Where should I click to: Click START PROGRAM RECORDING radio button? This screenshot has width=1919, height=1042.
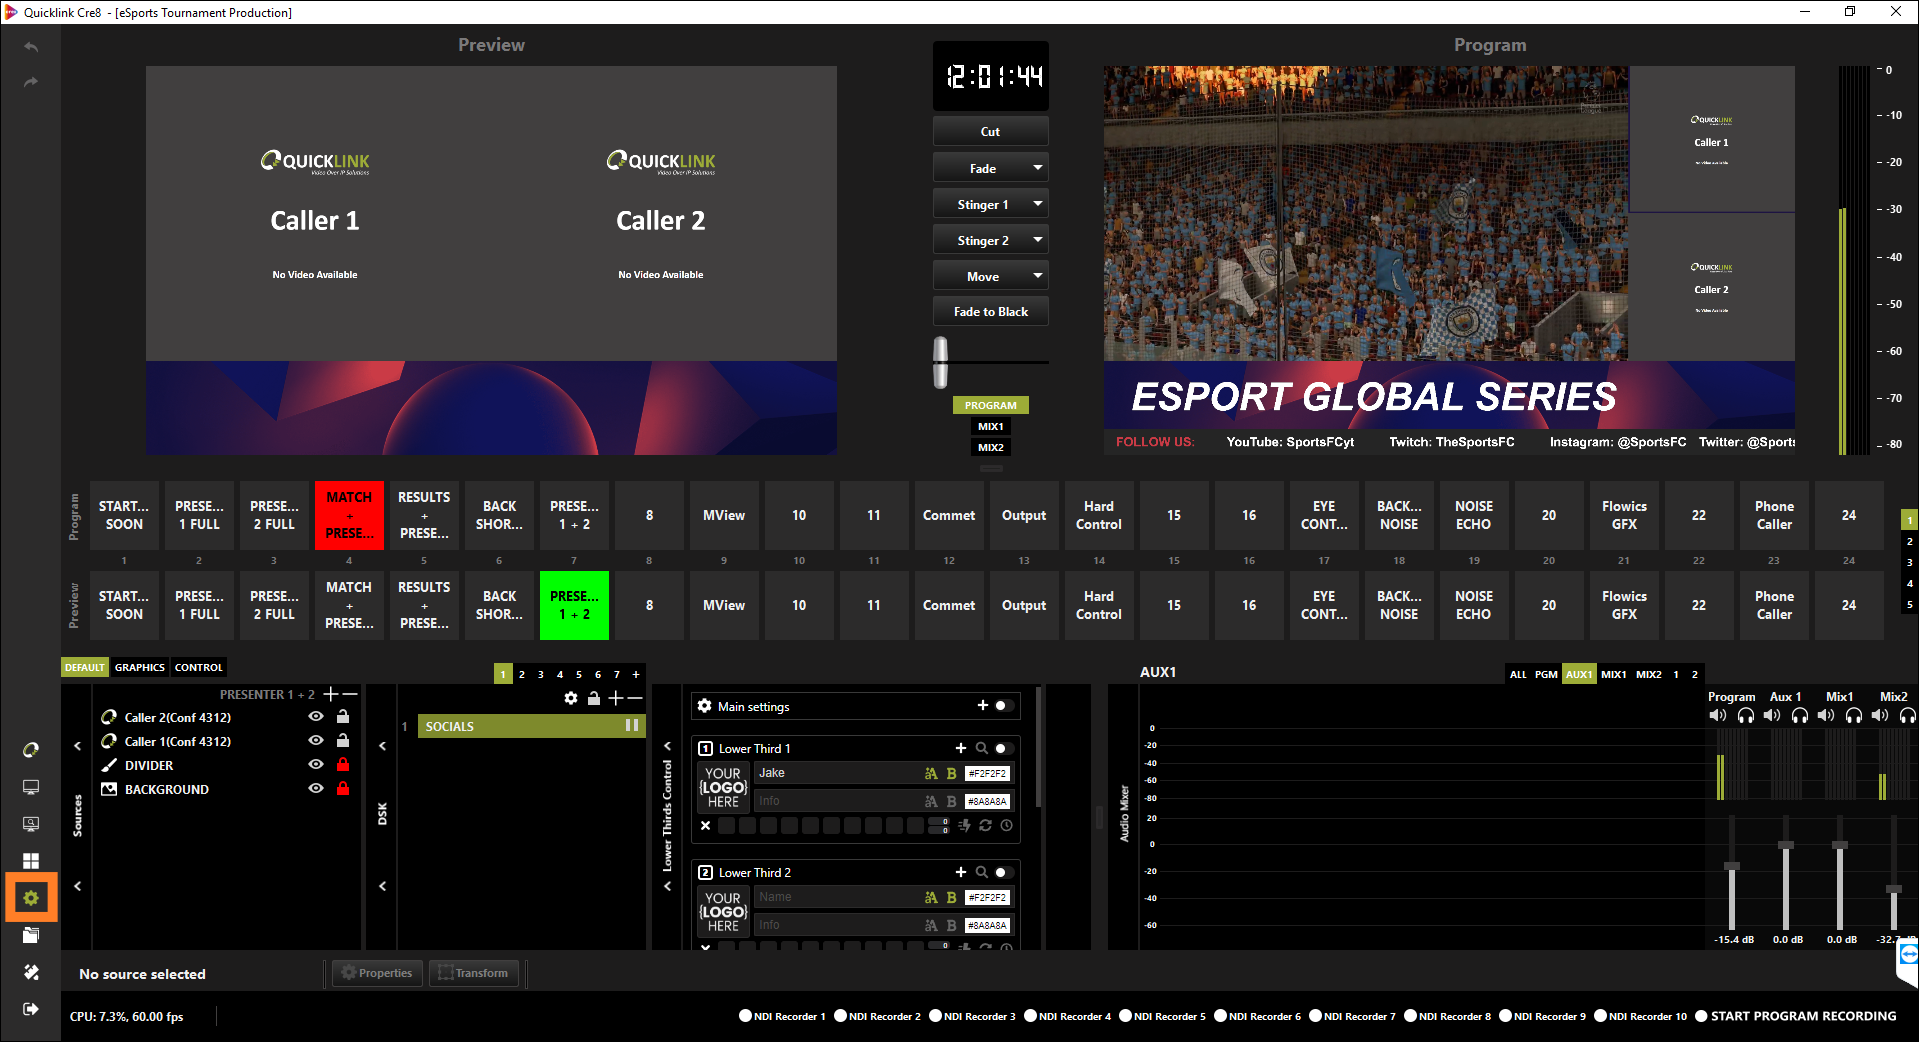[1701, 1016]
